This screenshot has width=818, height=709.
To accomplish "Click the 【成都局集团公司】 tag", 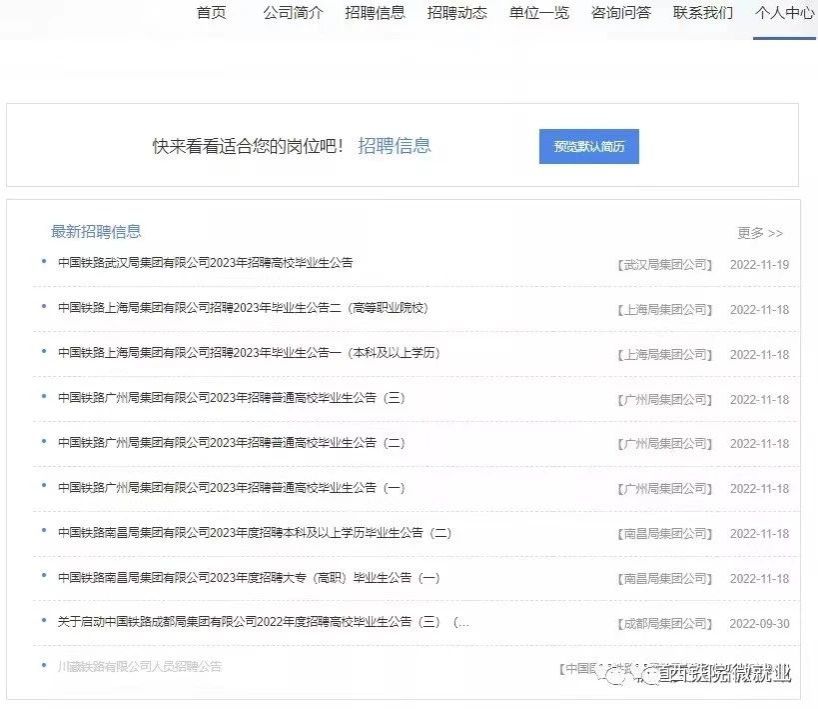I will click(x=665, y=623).
